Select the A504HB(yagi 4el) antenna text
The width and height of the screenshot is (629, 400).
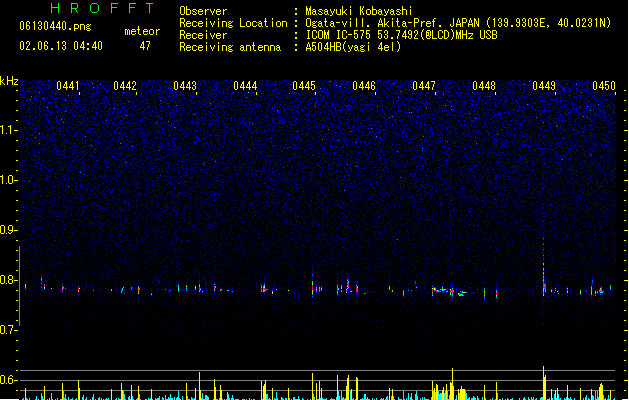[x=353, y=47]
